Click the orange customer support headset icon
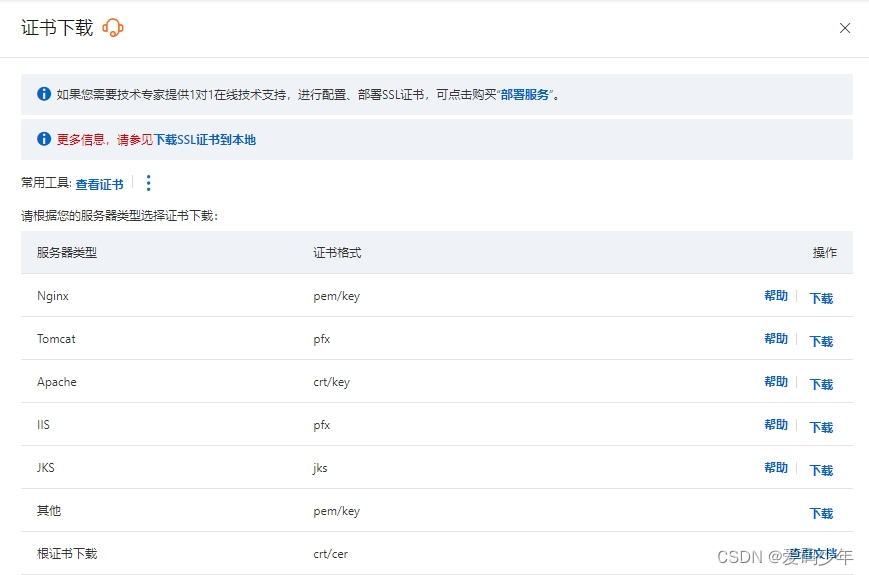This screenshot has width=869, height=575. [113, 28]
